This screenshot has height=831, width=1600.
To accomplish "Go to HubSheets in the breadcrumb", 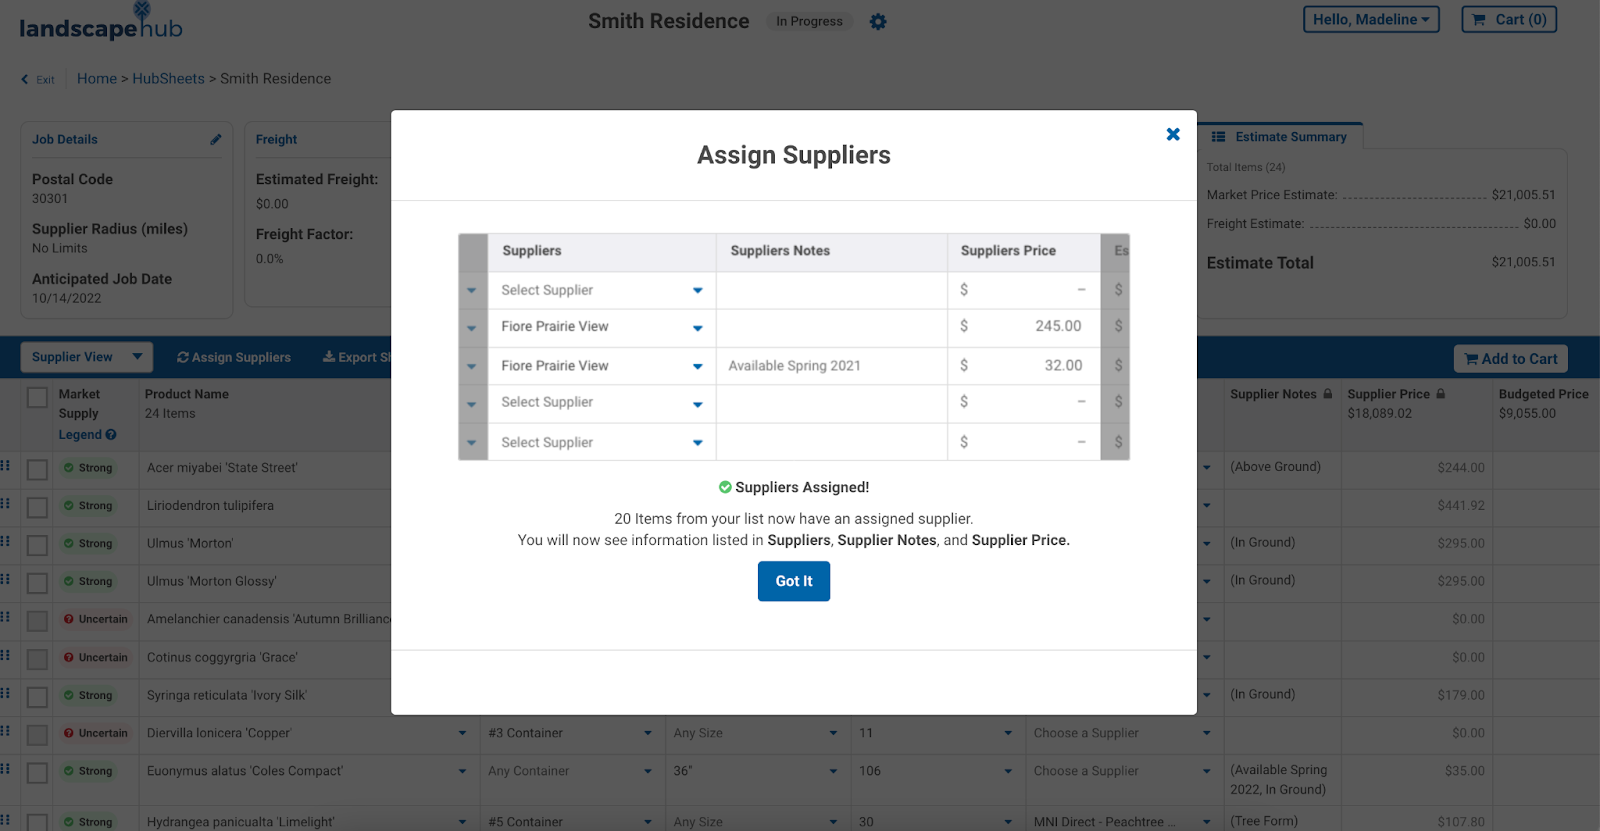I will tap(168, 79).
